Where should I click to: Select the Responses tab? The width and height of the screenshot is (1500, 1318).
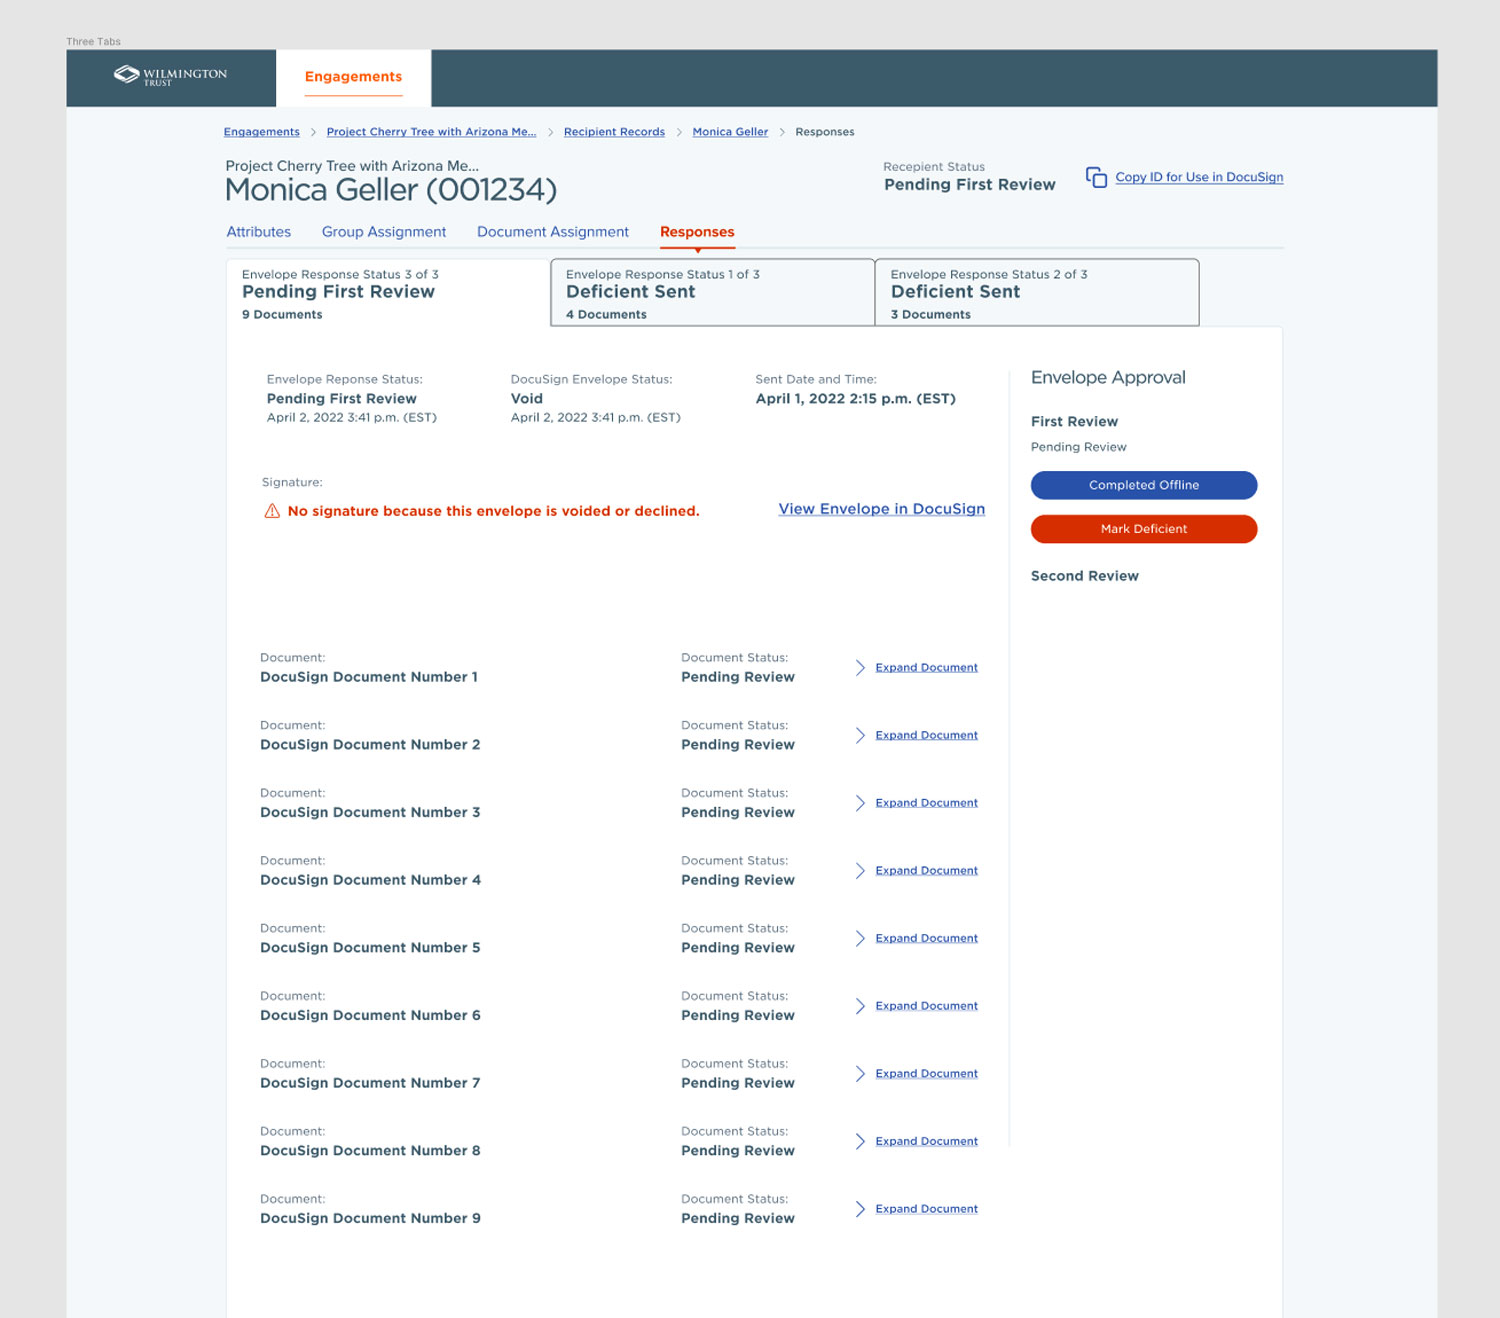click(697, 232)
